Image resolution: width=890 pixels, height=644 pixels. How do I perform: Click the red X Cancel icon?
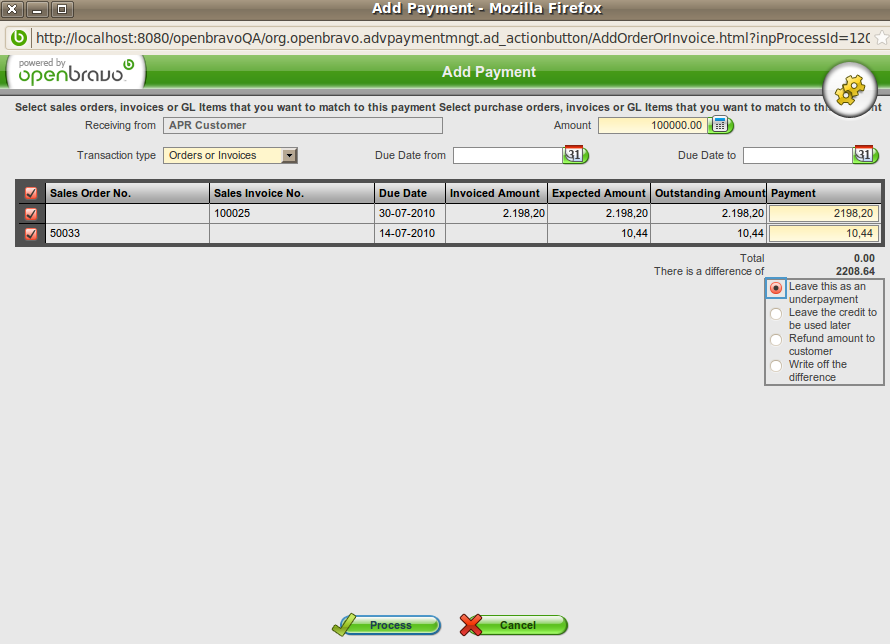coord(472,625)
